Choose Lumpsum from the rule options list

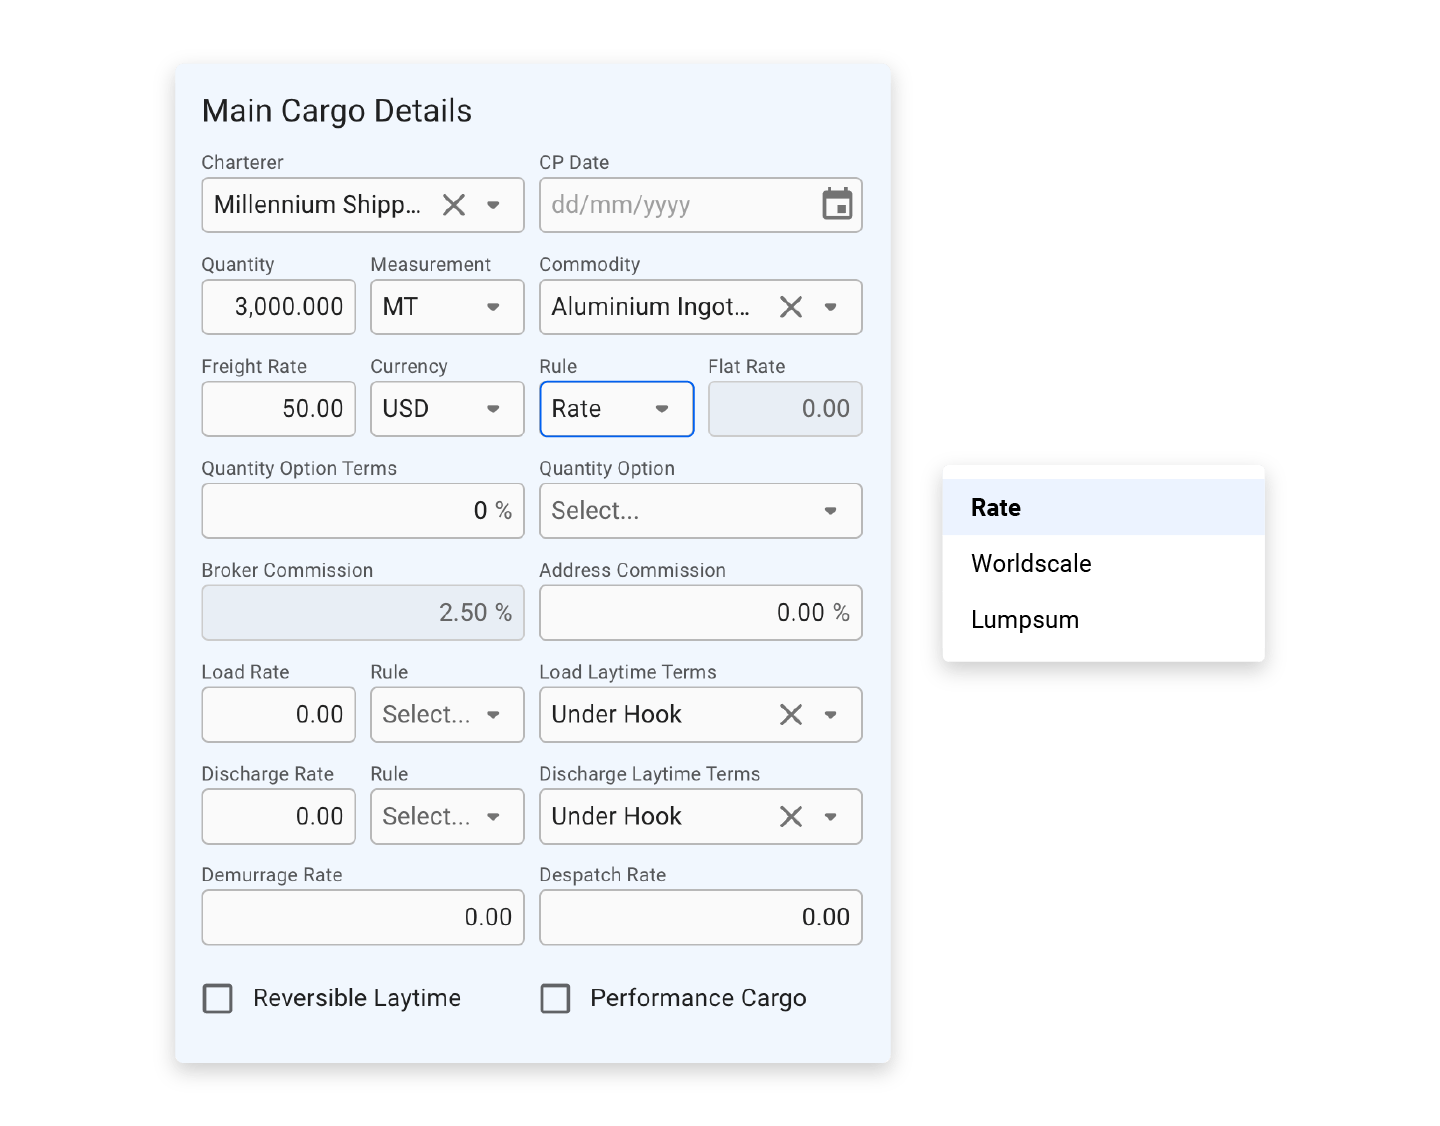pos(1104,619)
